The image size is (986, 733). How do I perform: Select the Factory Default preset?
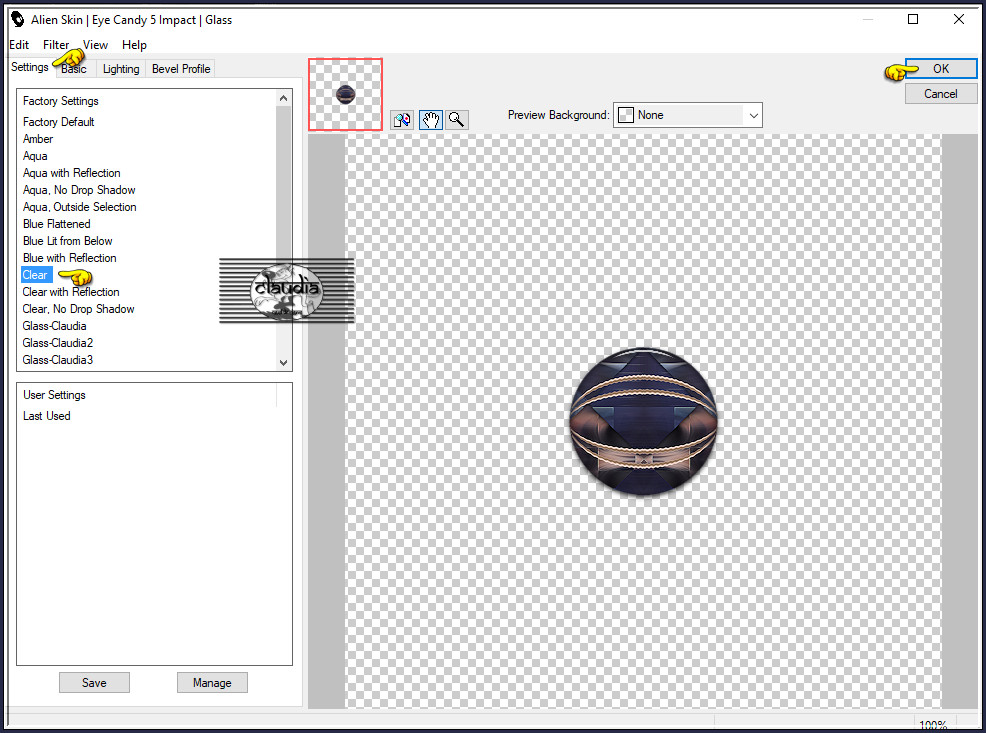(58, 122)
